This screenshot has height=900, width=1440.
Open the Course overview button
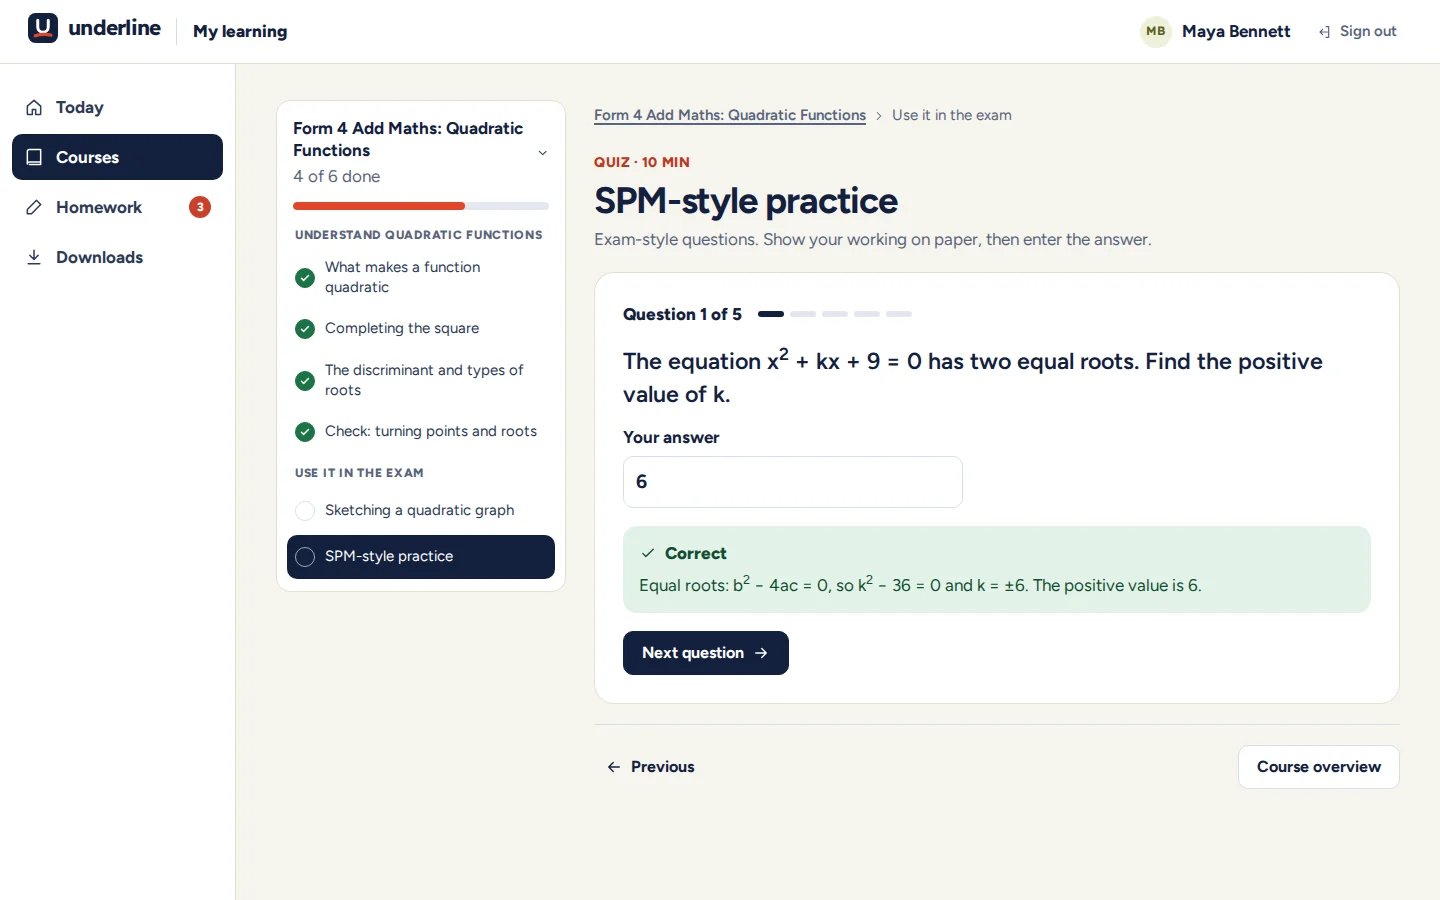tap(1318, 767)
